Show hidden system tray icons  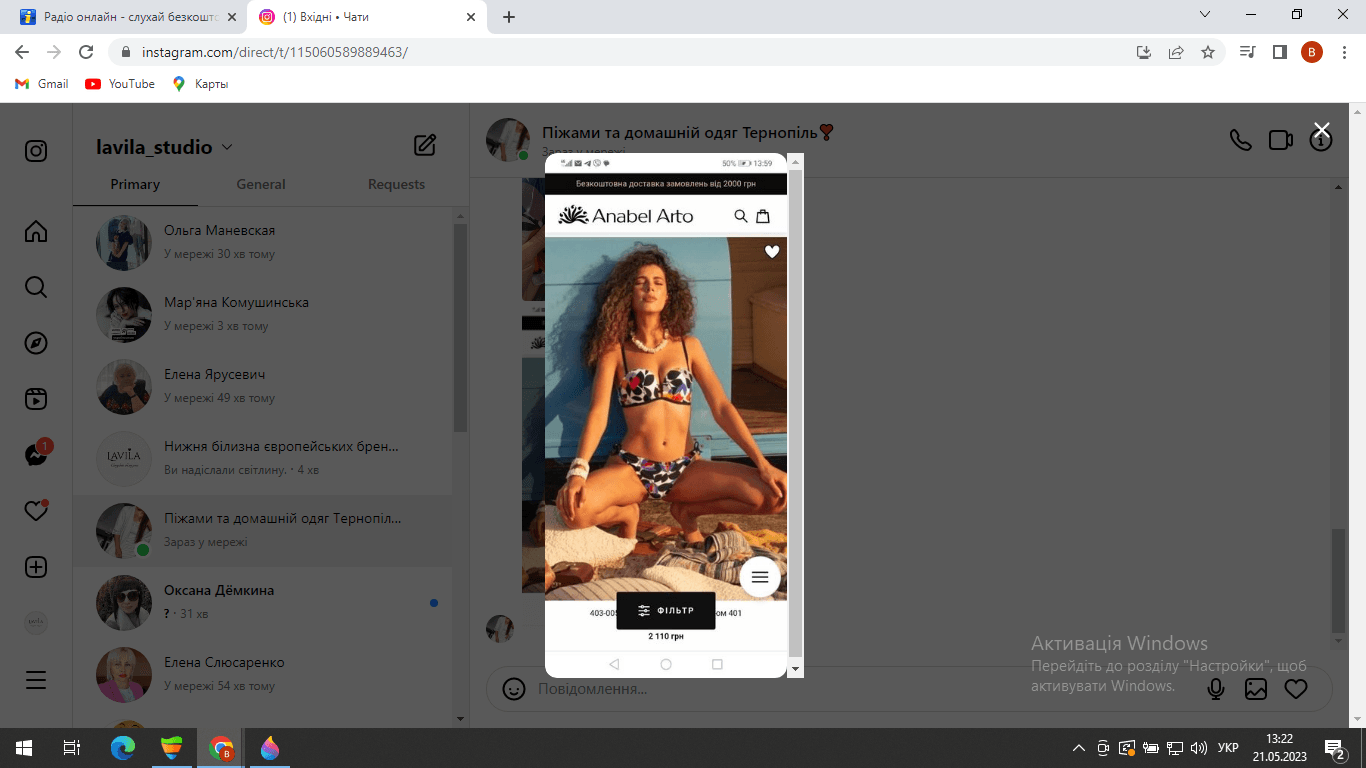(x=1078, y=748)
